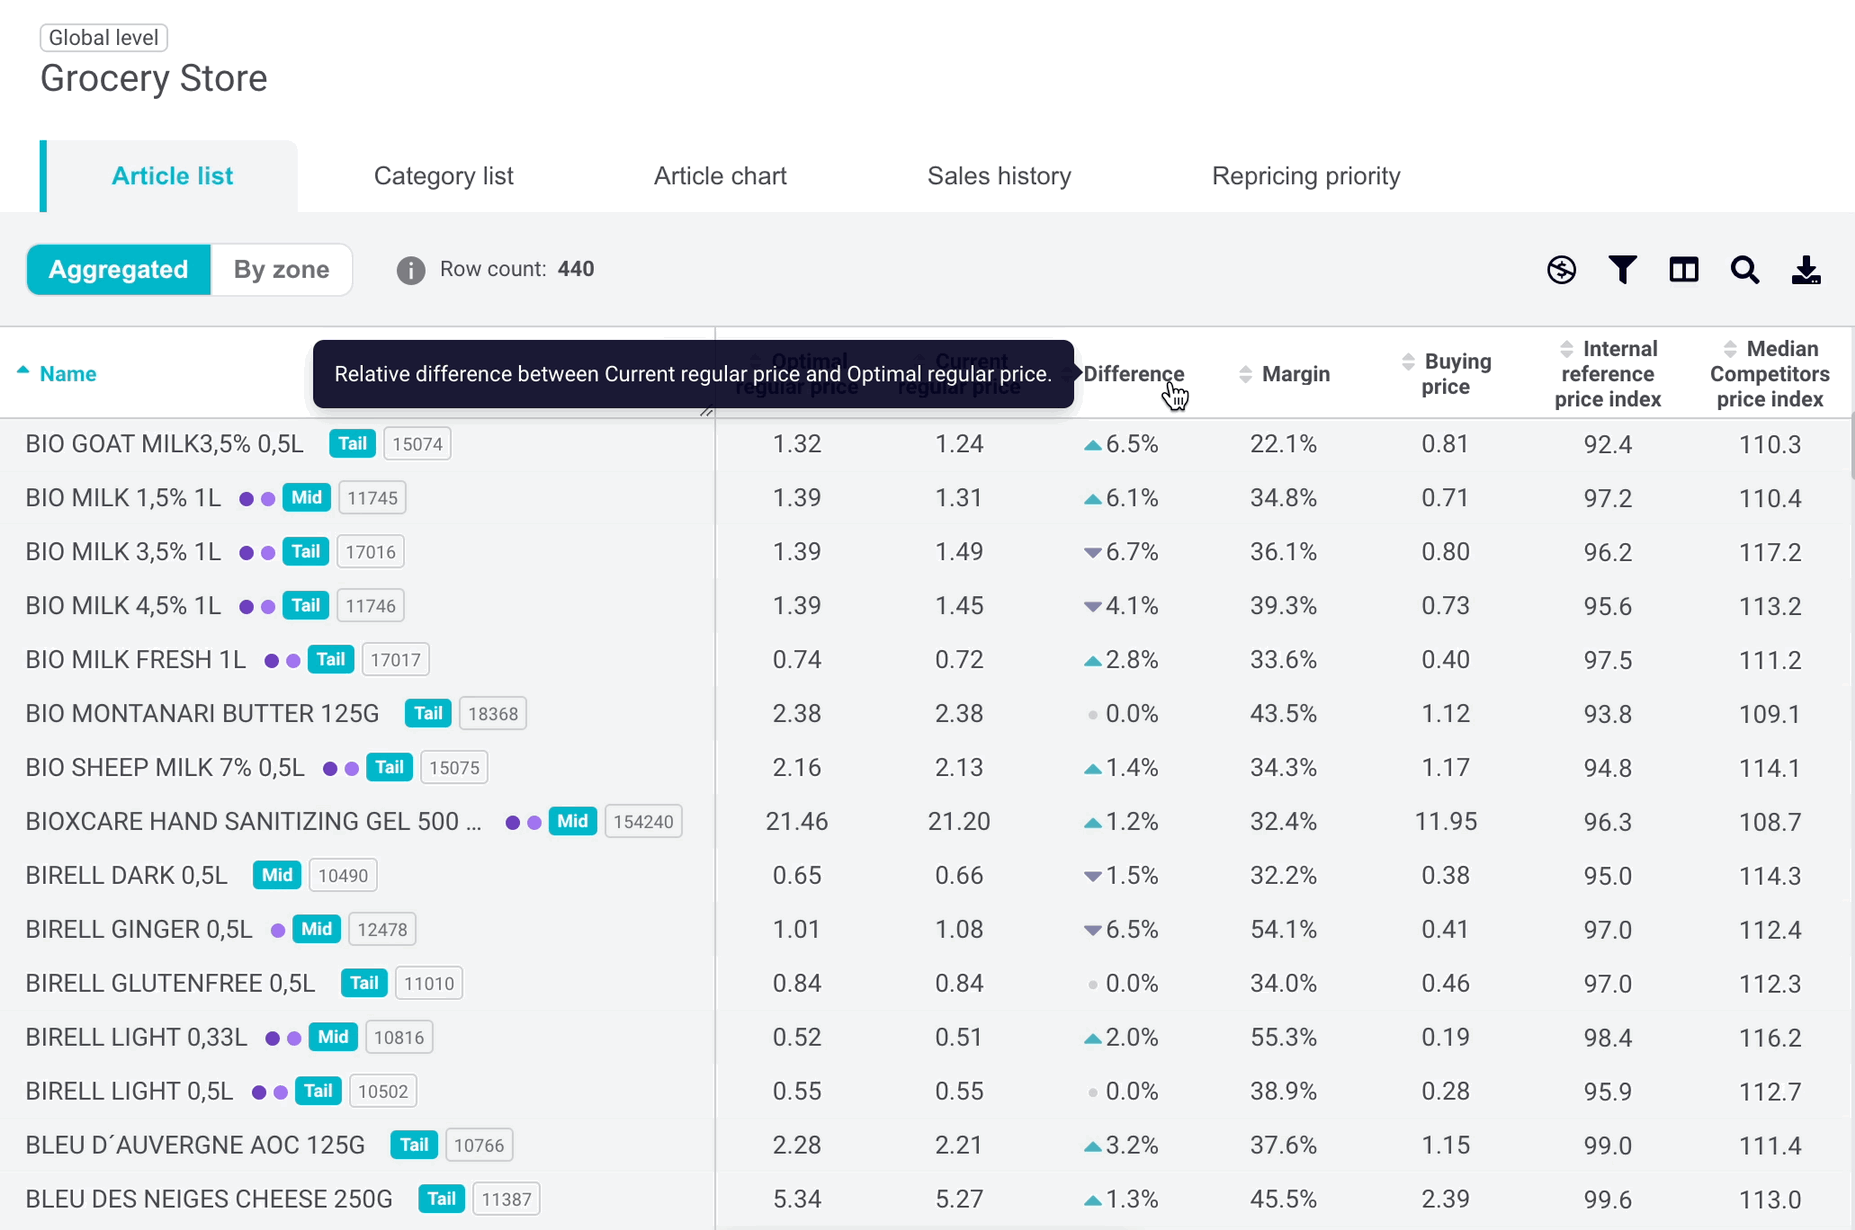Click Mid tag on BIRELL GINGER row
1855x1230 pixels.
point(317,930)
